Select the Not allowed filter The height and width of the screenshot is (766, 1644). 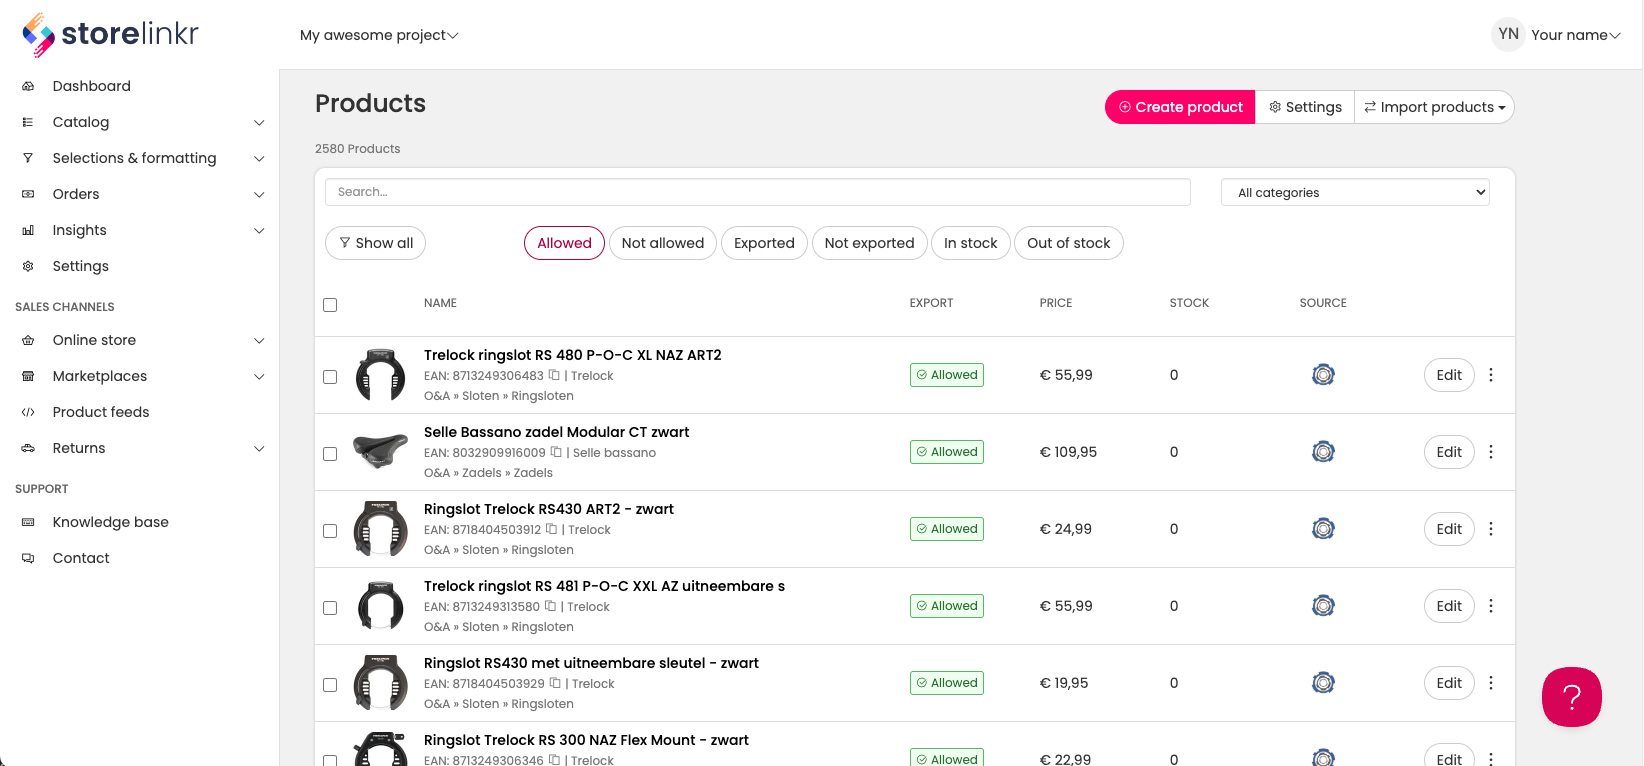(663, 243)
